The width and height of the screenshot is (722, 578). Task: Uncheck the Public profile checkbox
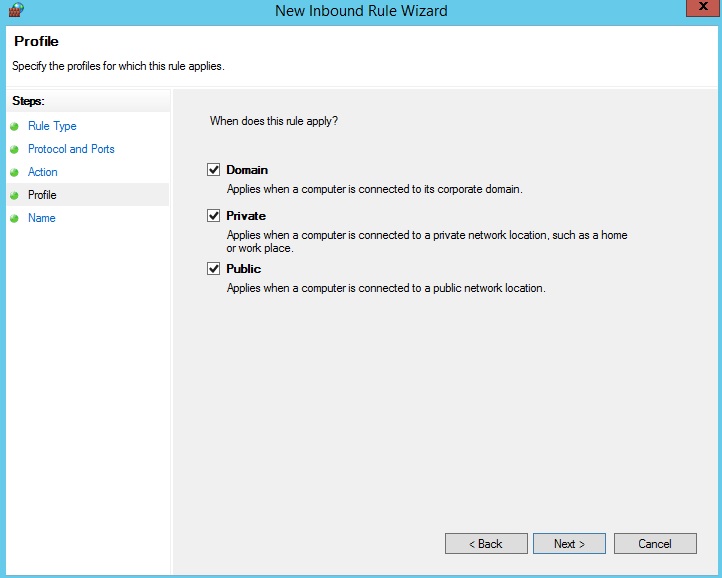(213, 269)
